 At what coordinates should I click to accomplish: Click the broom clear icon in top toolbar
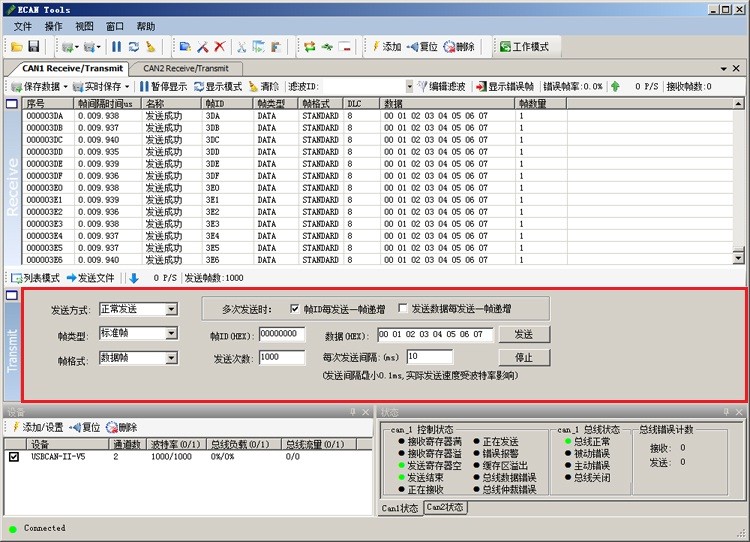pyautogui.click(x=151, y=46)
